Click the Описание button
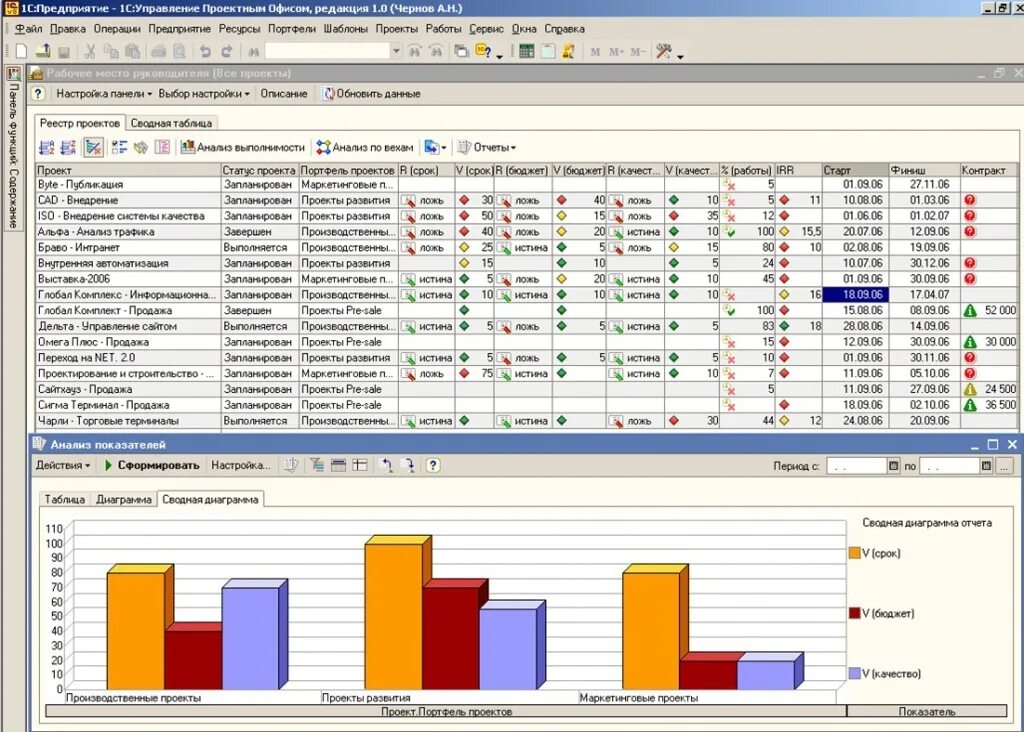 click(x=283, y=93)
